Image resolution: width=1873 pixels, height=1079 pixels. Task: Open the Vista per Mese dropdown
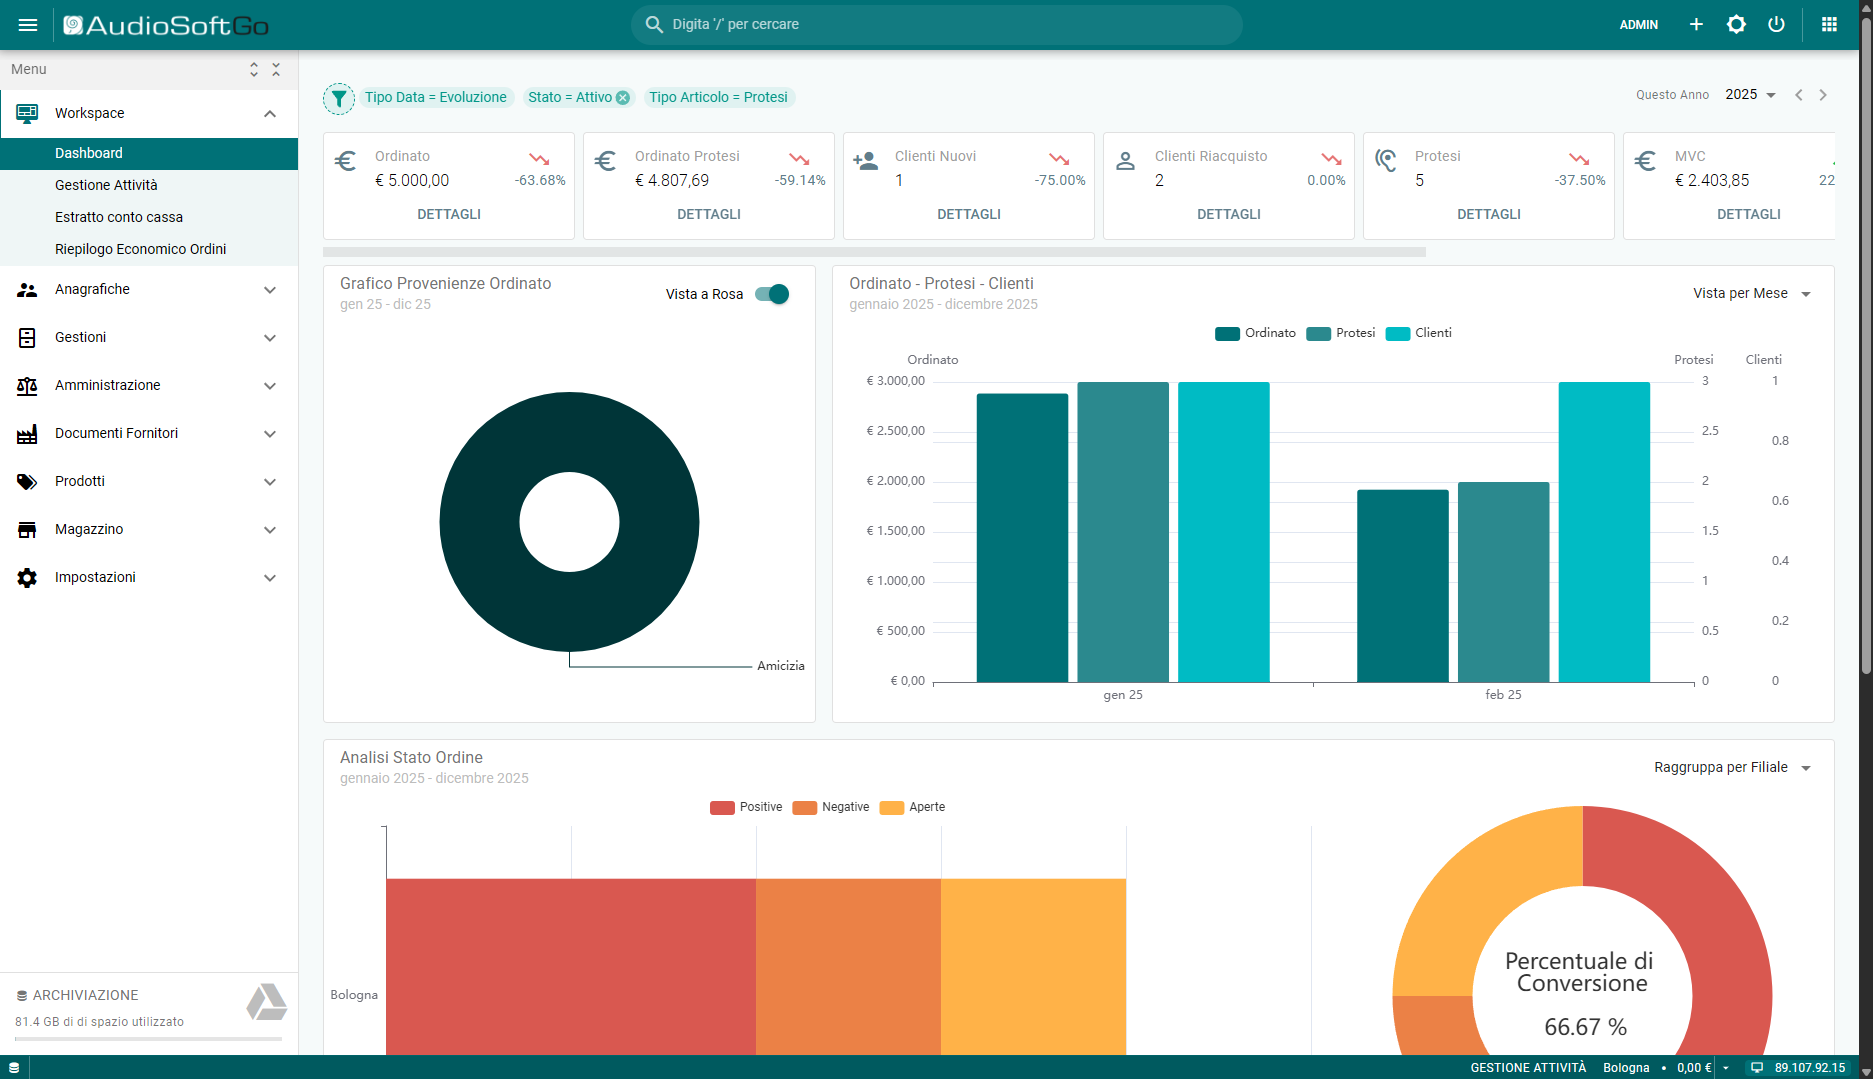click(1752, 294)
